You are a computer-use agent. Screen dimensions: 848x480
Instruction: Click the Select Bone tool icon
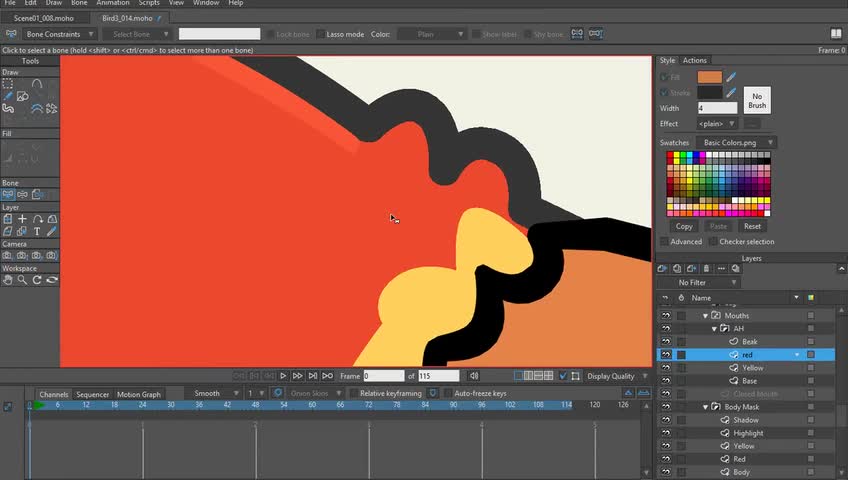pos(8,194)
